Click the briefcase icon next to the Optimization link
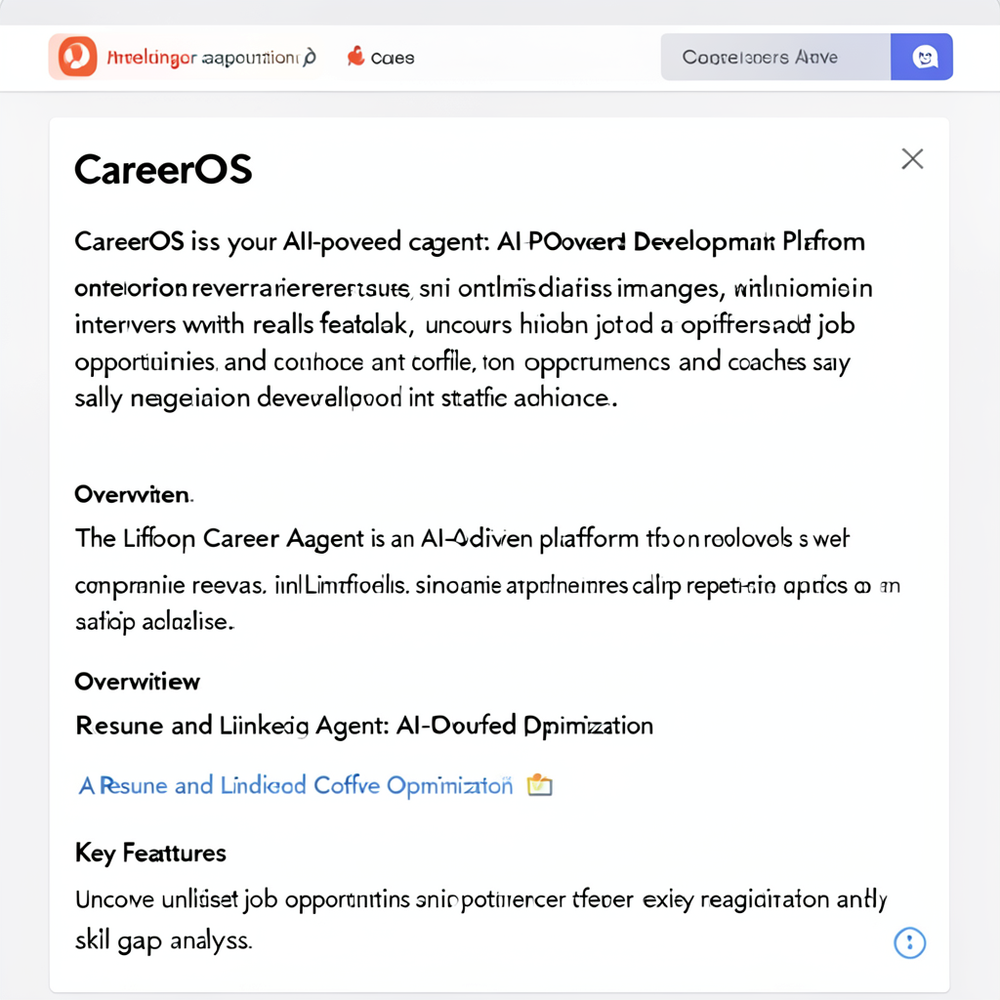The height and width of the screenshot is (1000, 1000). tap(540, 786)
